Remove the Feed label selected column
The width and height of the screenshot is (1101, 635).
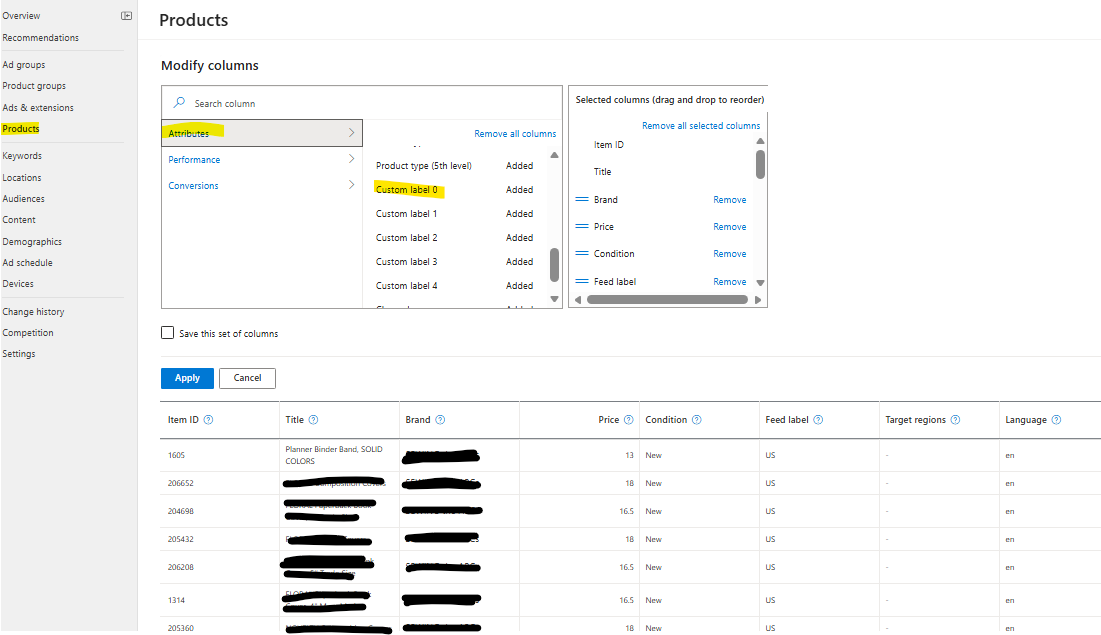coord(730,282)
